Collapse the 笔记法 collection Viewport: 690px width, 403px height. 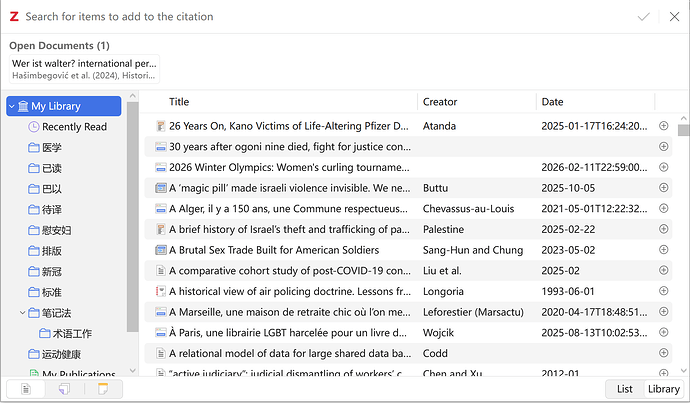pos(22,313)
